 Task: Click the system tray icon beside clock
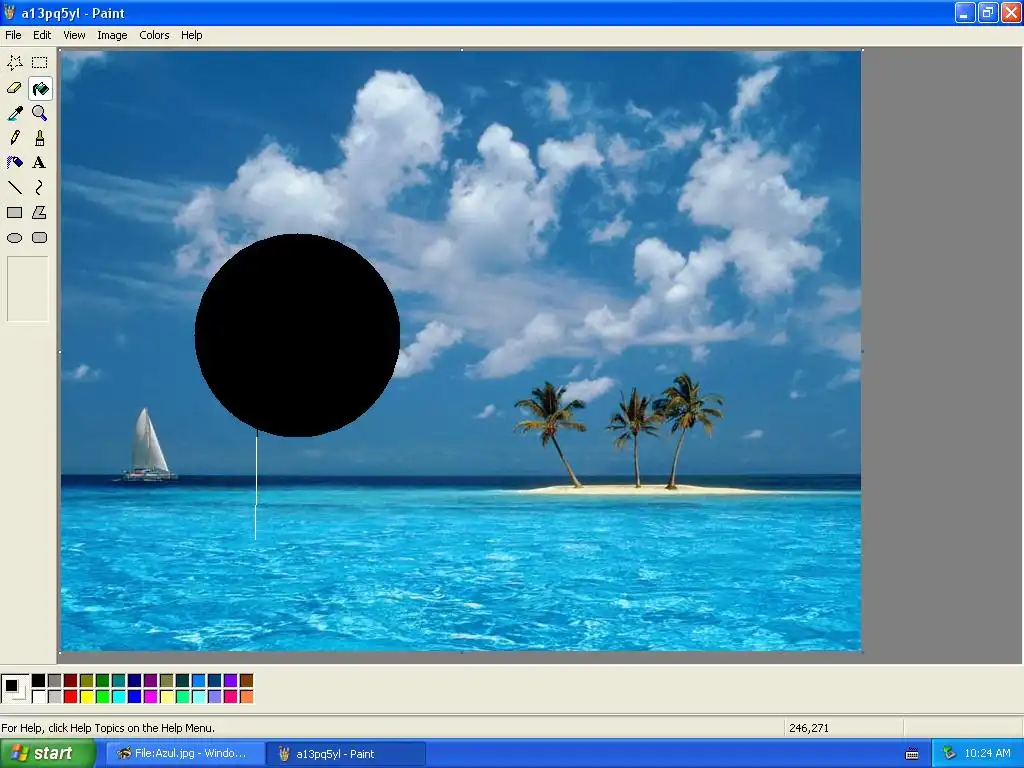click(950, 754)
